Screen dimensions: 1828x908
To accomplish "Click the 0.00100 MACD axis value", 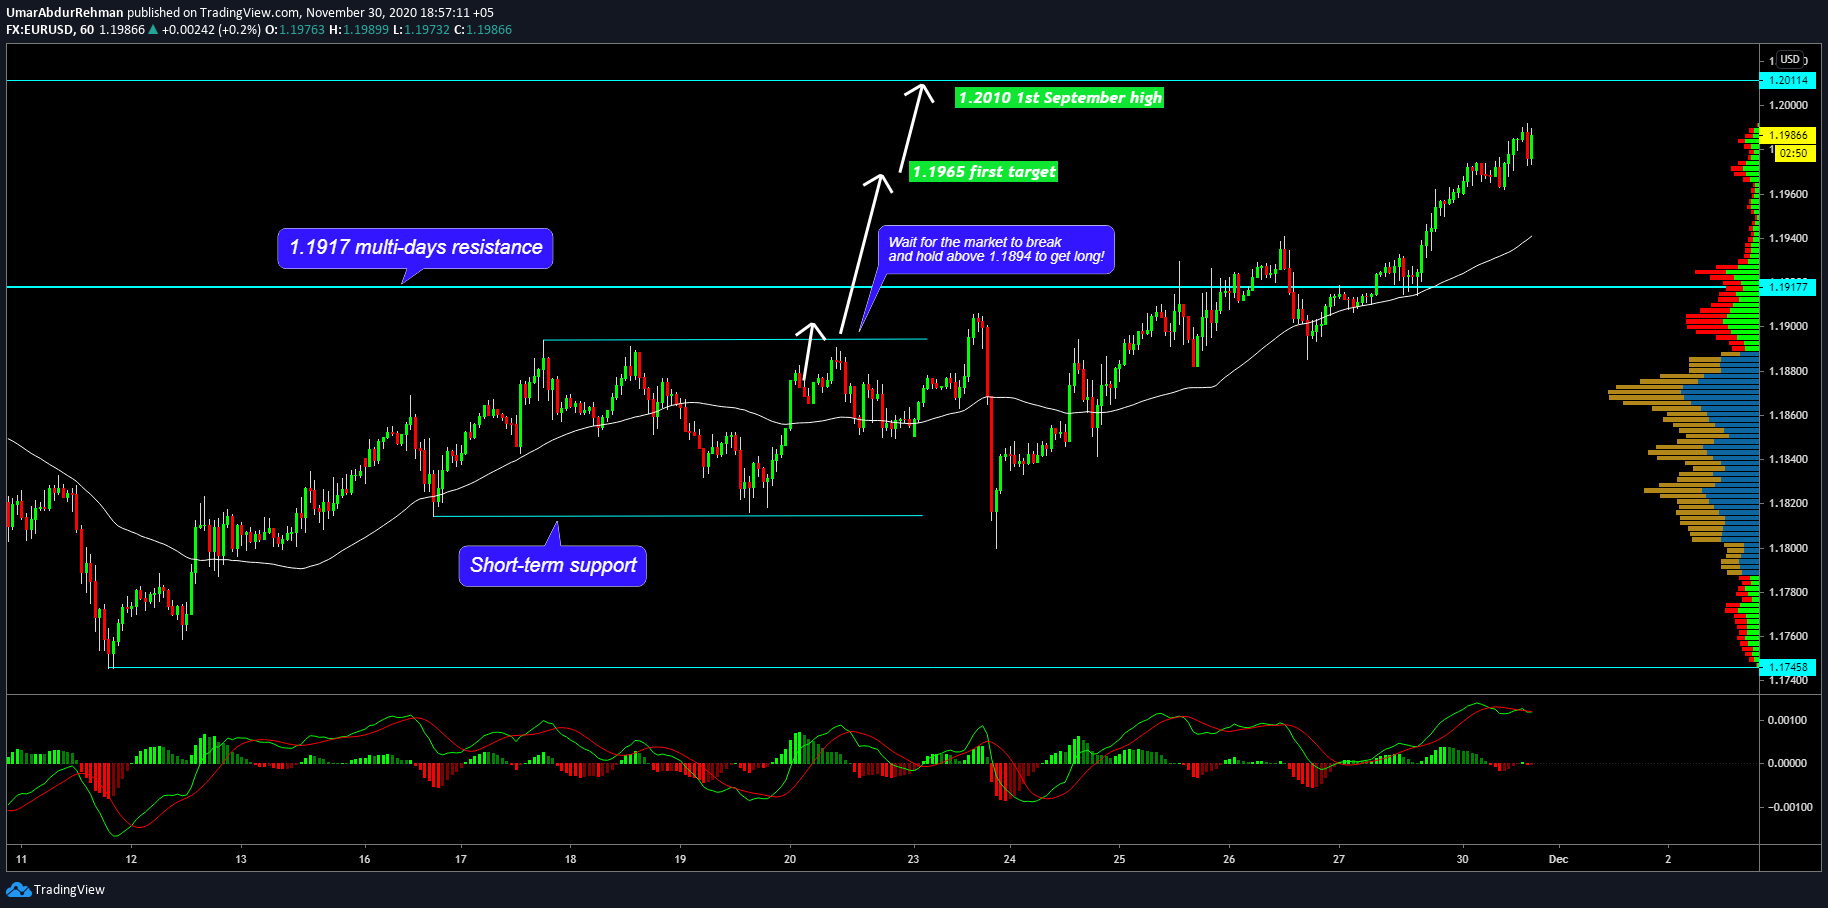I will [x=1787, y=720].
